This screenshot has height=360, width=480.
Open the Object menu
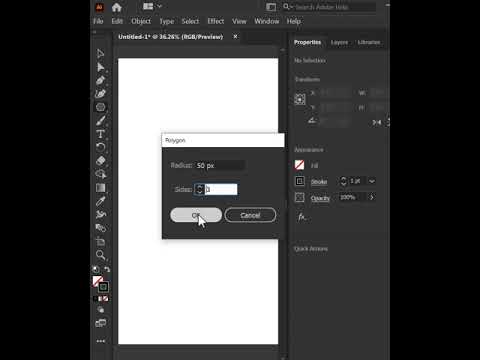coord(141,21)
